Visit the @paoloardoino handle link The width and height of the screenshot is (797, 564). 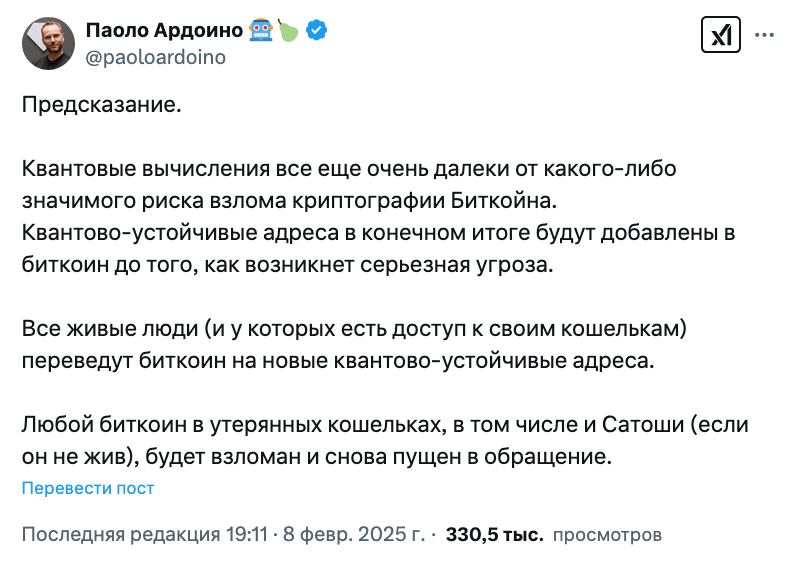[156, 57]
